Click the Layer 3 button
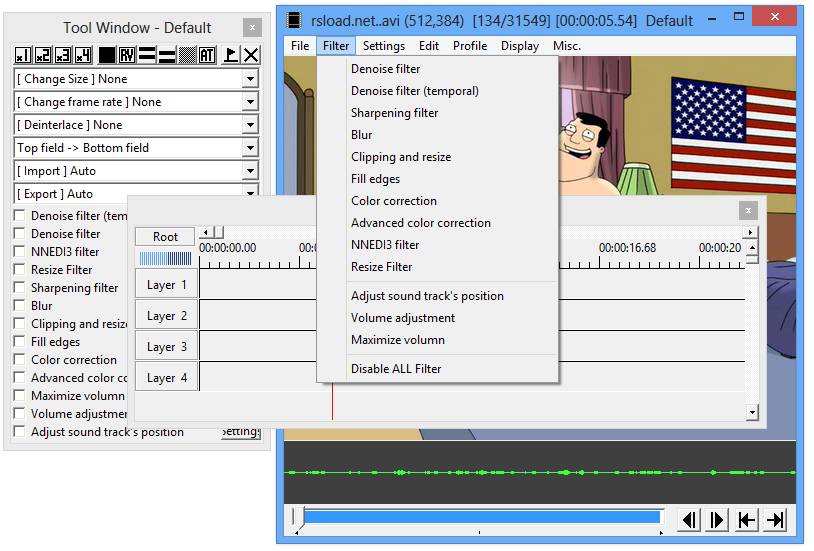Image resolution: width=814 pixels, height=551 pixels. [x=166, y=346]
